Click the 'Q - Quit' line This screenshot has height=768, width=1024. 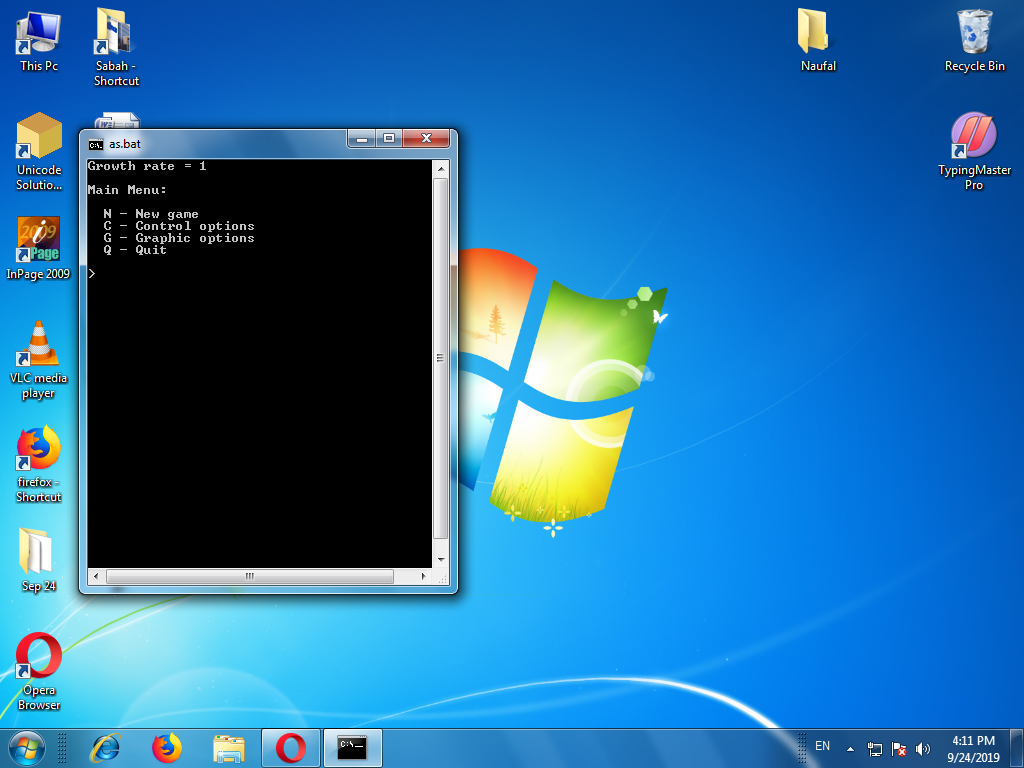pos(135,250)
